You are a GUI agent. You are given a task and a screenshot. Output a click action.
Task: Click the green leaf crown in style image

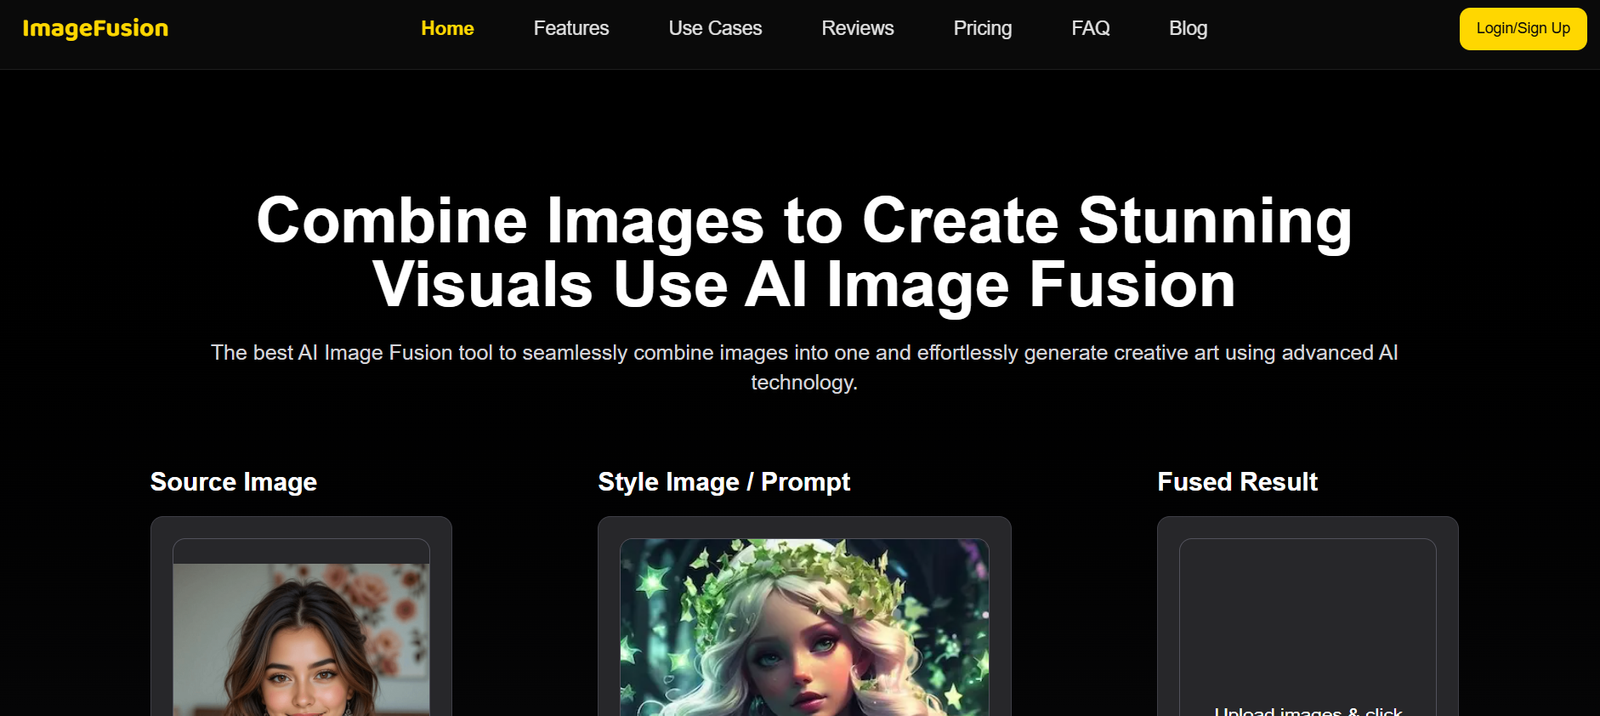(800, 575)
